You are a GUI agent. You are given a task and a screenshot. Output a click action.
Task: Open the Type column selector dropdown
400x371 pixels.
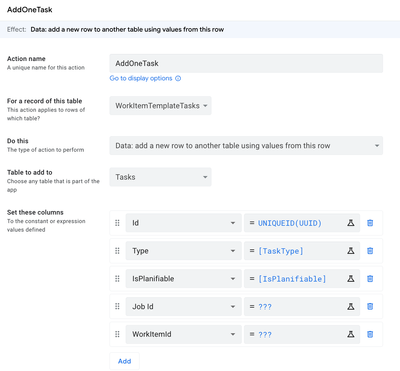183,251
